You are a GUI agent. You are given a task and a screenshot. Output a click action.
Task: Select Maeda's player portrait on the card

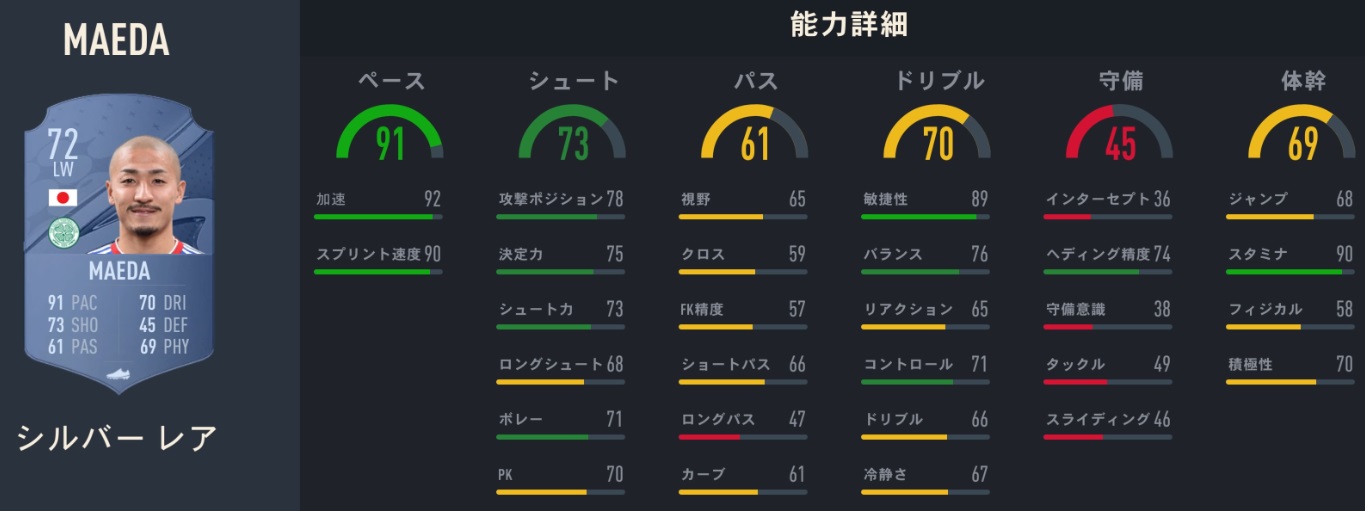point(146,197)
